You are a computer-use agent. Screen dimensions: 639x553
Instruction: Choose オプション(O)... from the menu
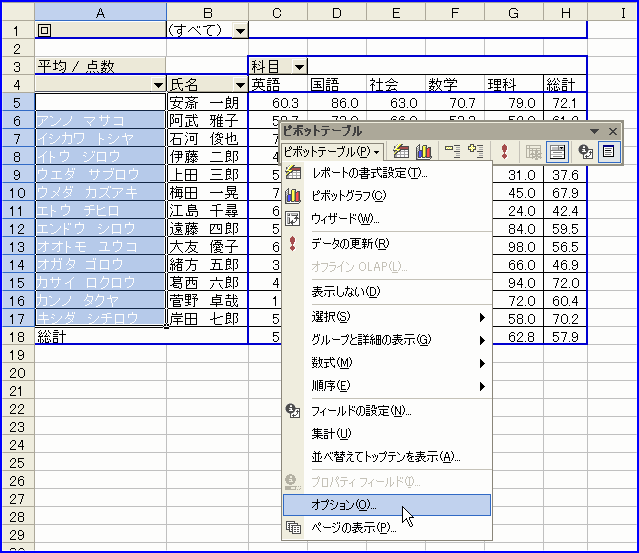point(387,505)
